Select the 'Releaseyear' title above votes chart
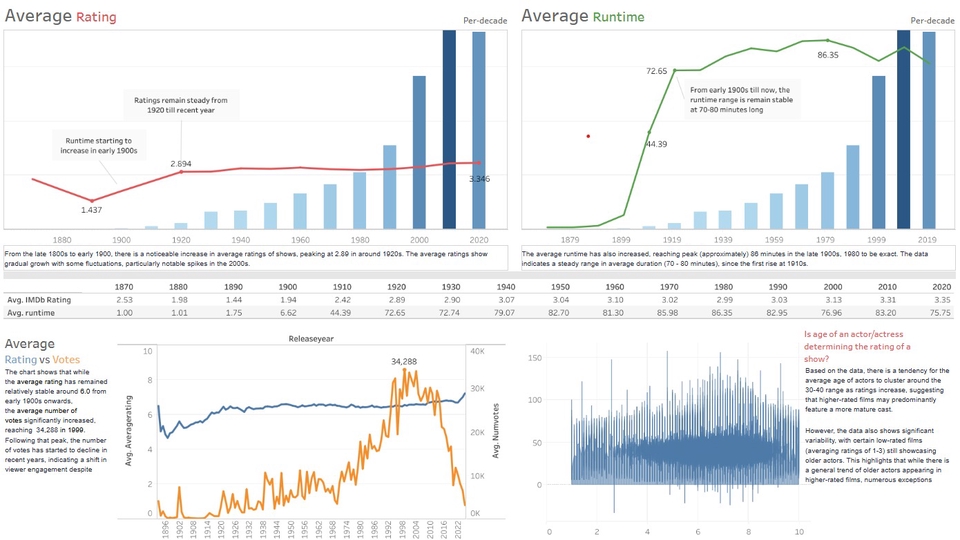 (x=309, y=339)
